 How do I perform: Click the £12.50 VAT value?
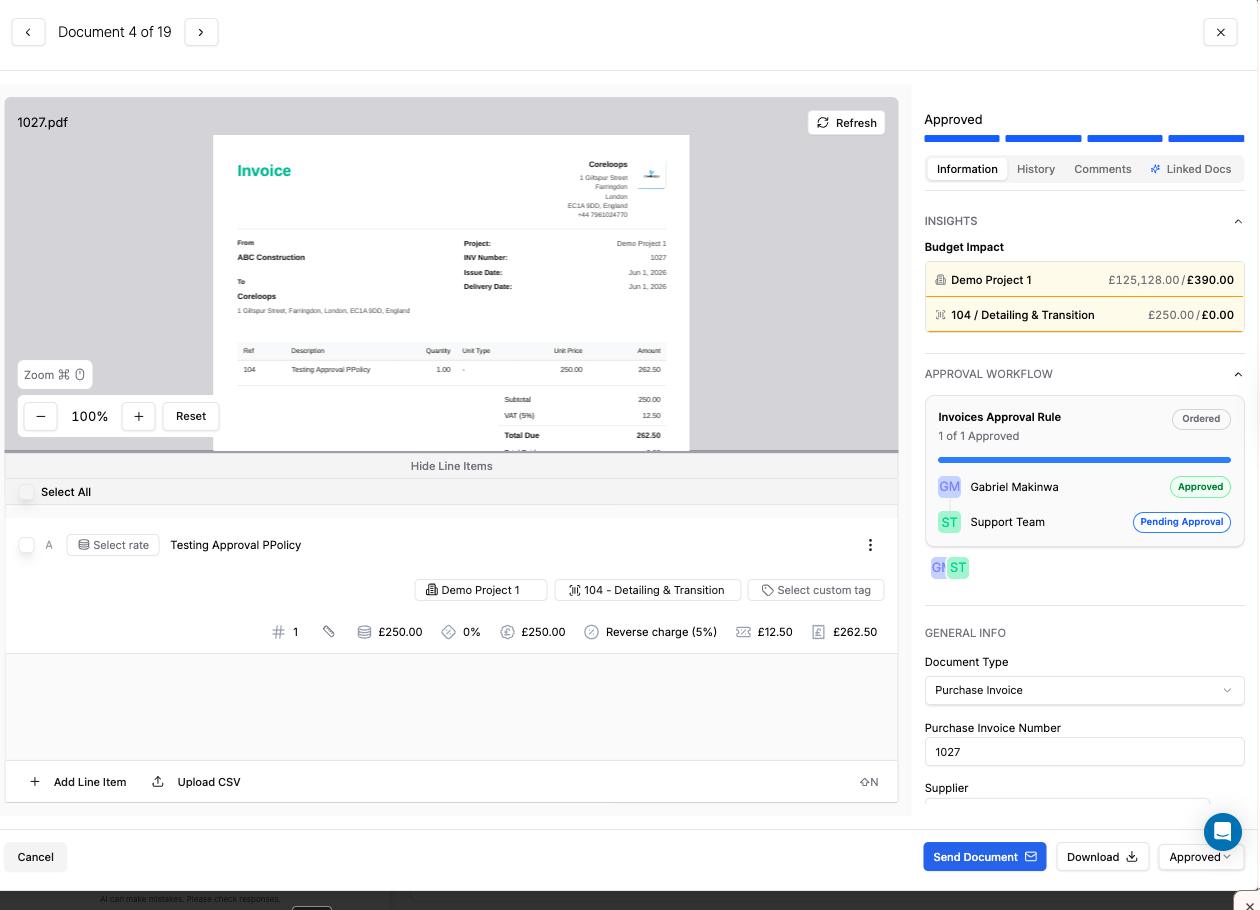click(x=775, y=632)
